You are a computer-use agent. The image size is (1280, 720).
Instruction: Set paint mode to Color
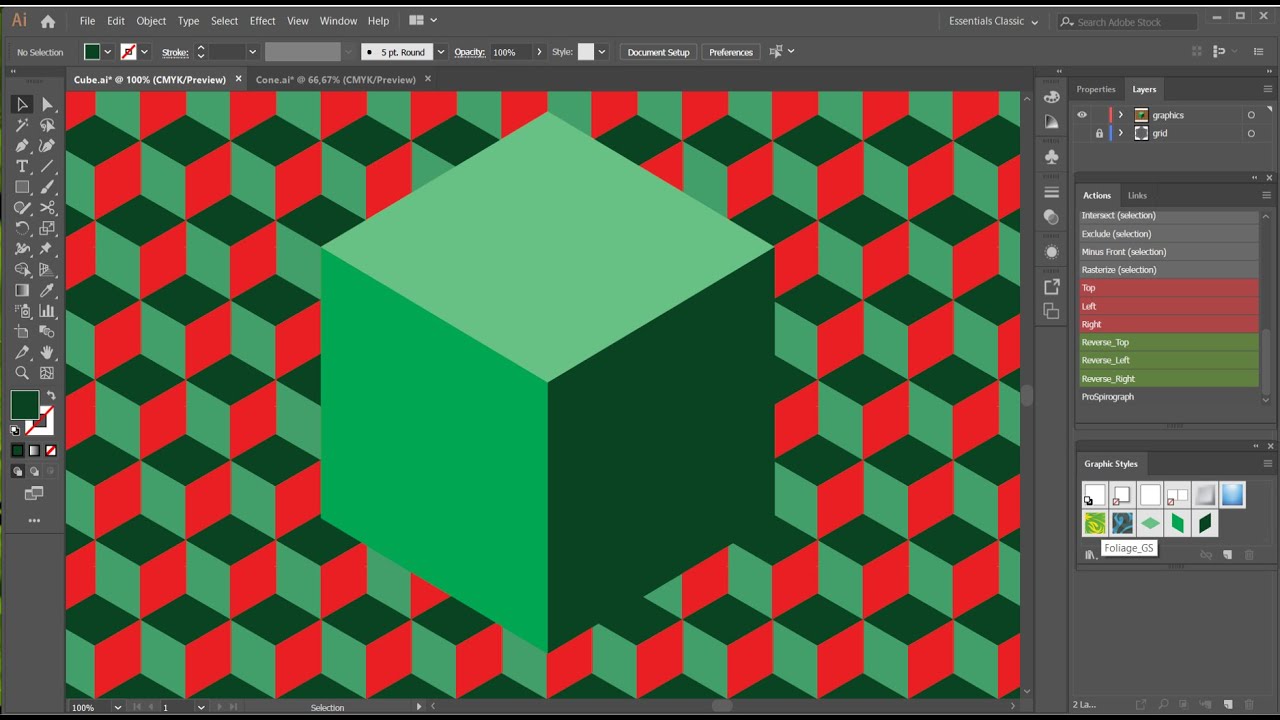17,451
